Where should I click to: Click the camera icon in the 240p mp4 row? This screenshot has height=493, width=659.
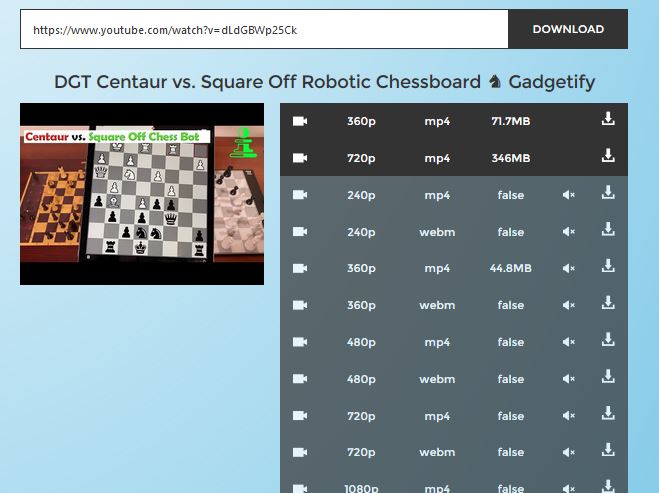(300, 195)
